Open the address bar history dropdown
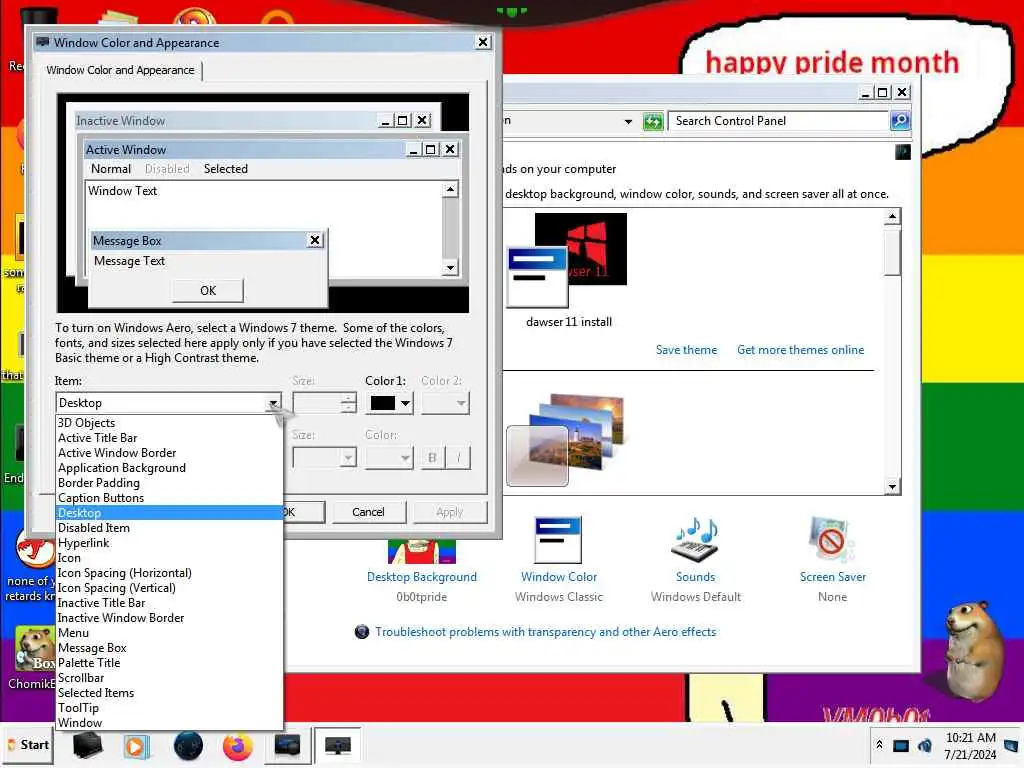 (628, 121)
